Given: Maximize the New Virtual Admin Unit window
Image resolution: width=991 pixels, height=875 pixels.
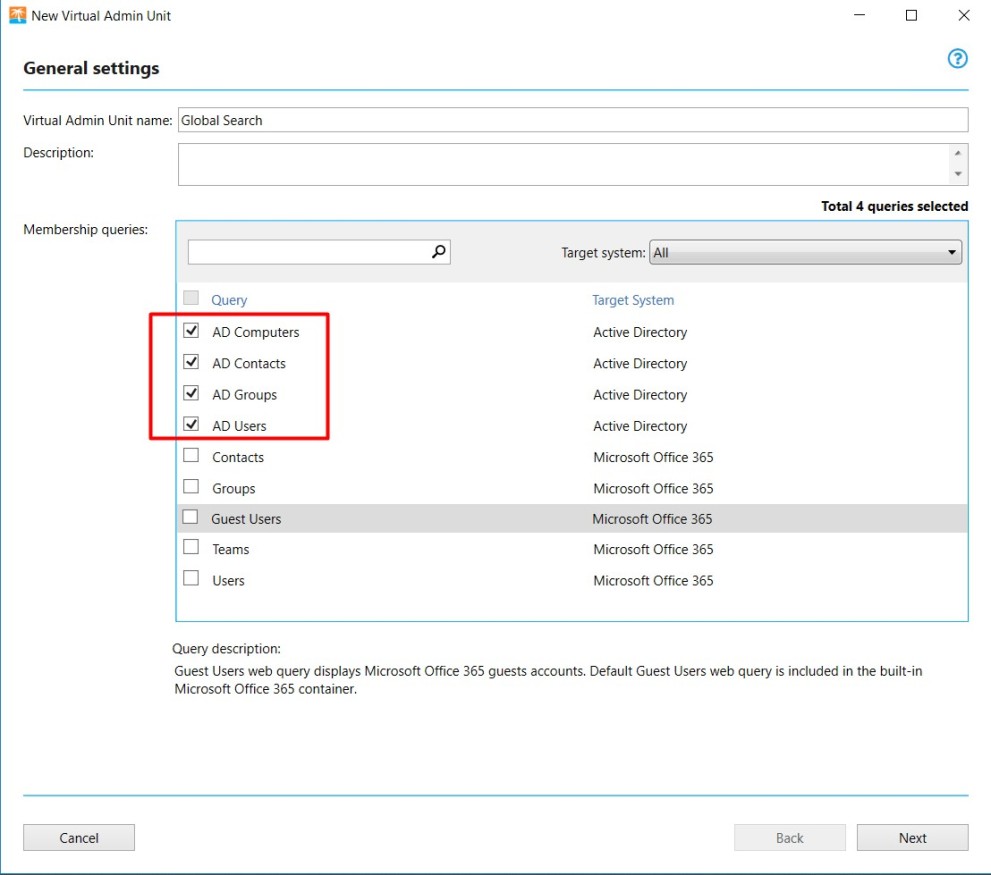Looking at the screenshot, I should (911, 15).
